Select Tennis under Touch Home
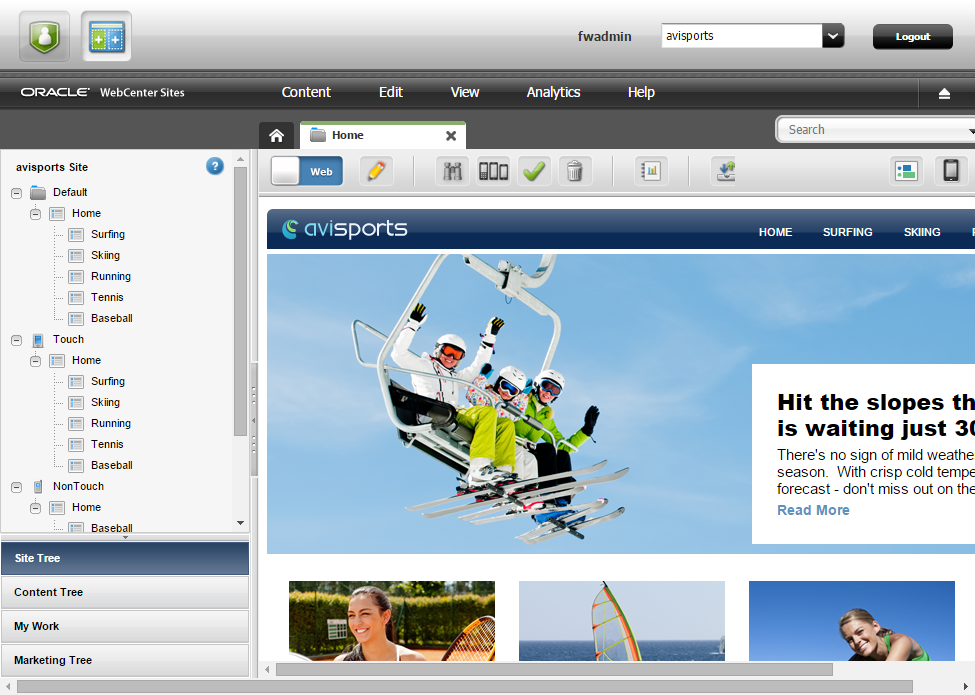The width and height of the screenshot is (975, 695). pos(107,444)
